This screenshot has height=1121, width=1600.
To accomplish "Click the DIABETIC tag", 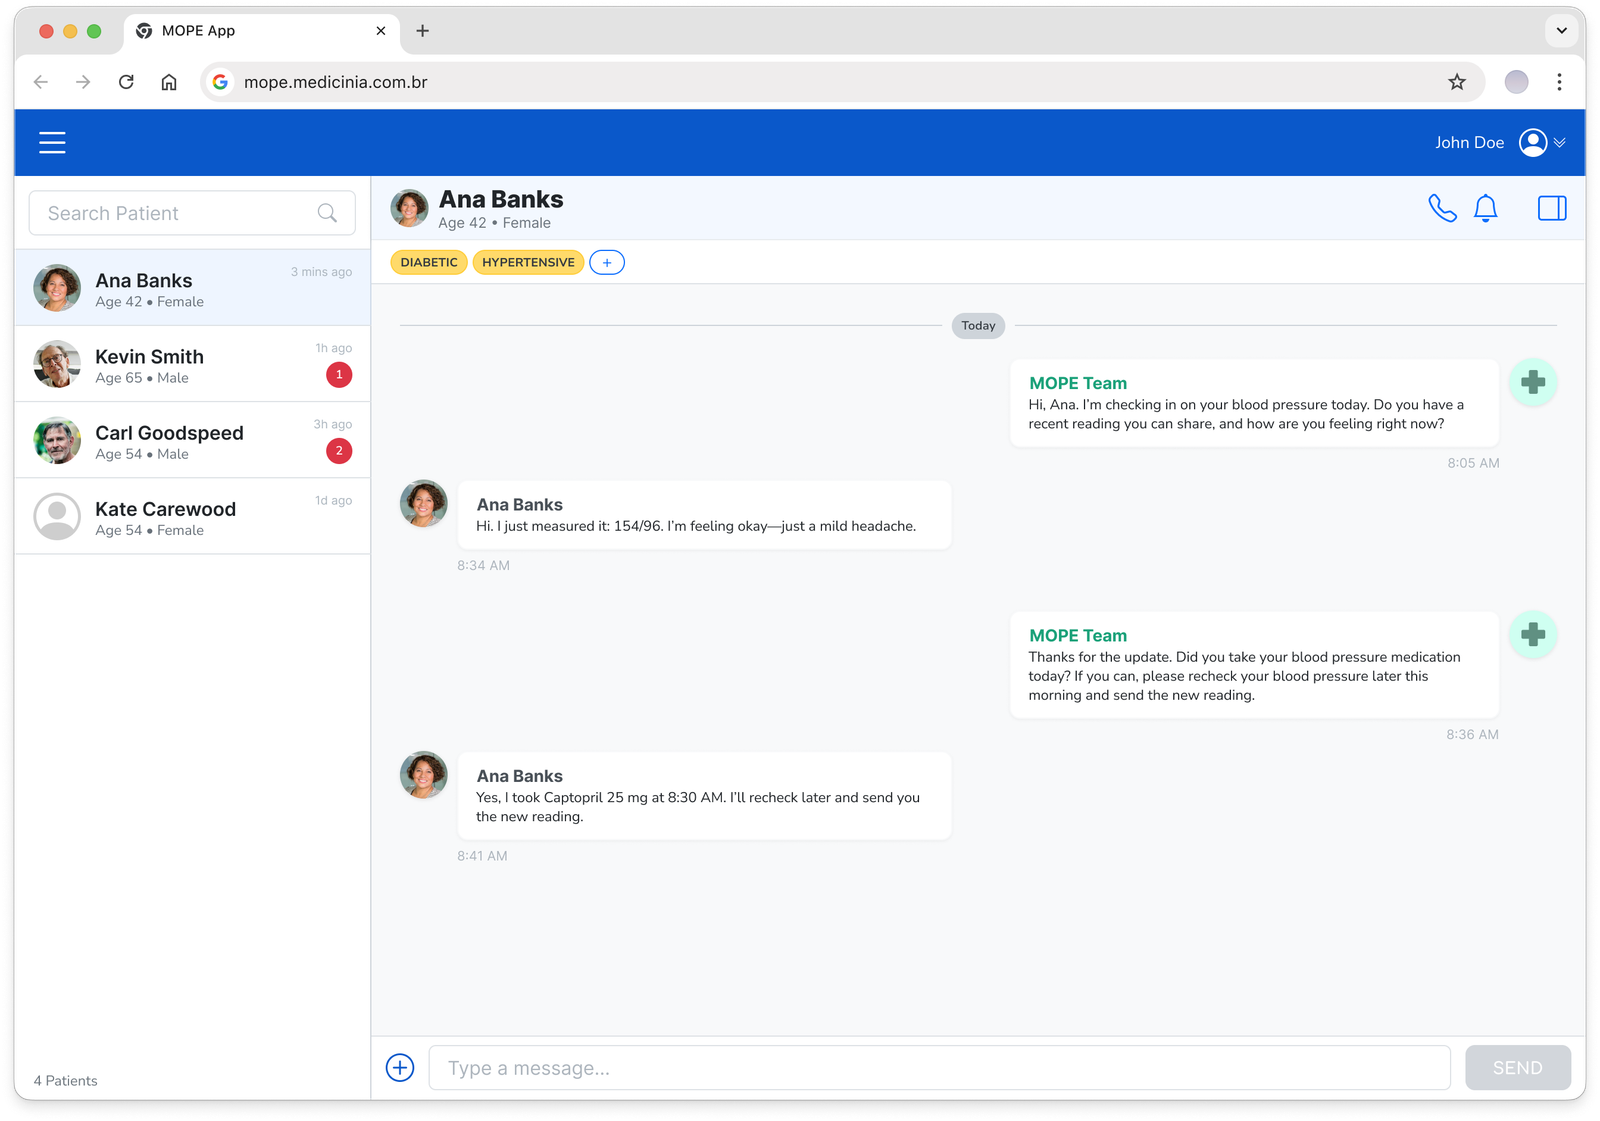I will tap(429, 263).
